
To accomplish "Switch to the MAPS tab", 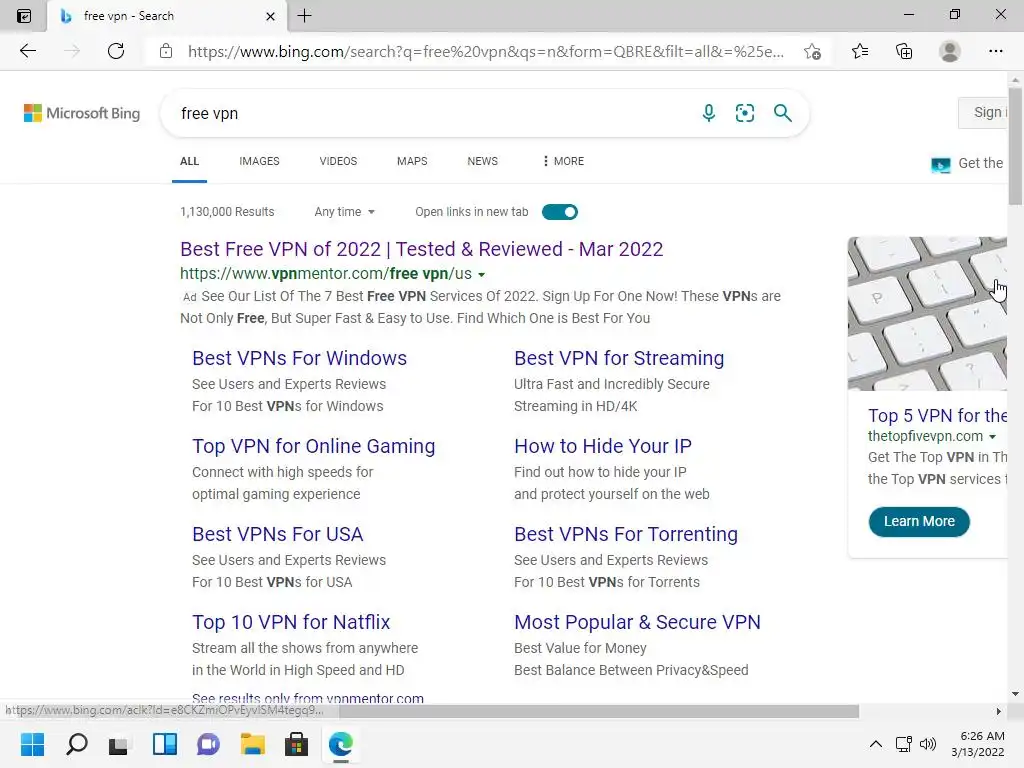I will click(x=412, y=161).
